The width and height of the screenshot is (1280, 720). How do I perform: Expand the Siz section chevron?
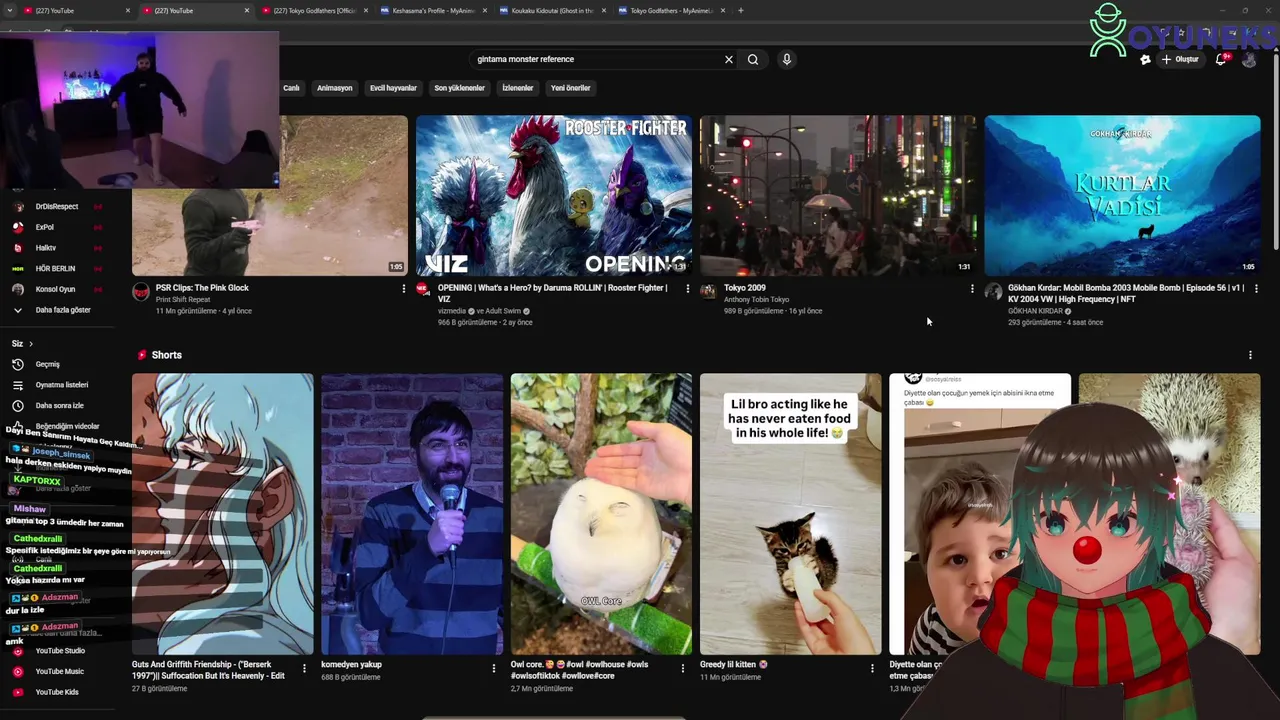pos(30,344)
